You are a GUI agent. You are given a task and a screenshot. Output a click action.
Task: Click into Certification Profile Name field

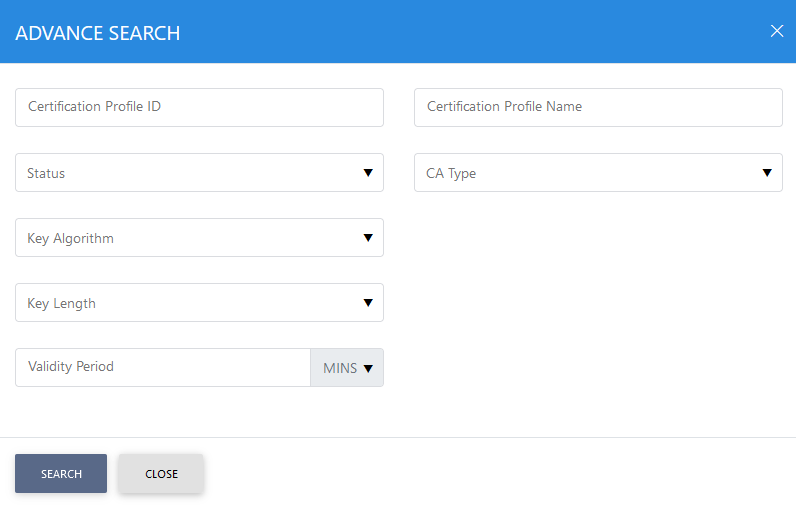(x=598, y=107)
